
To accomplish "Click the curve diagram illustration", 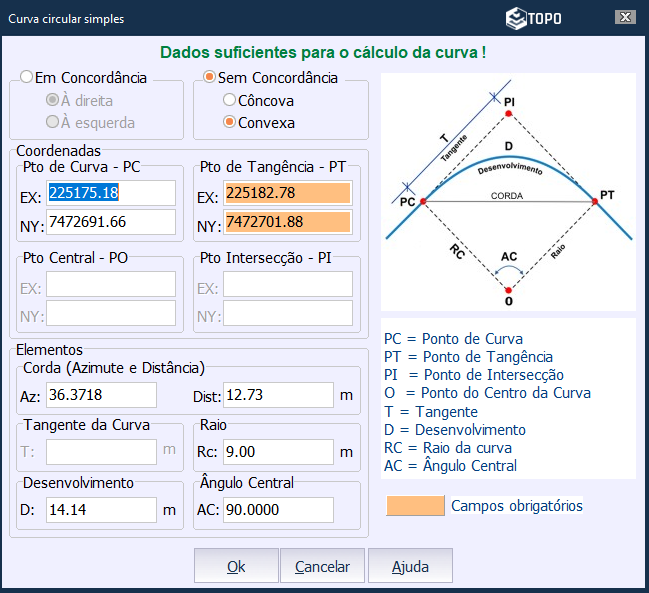I will click(x=508, y=192).
